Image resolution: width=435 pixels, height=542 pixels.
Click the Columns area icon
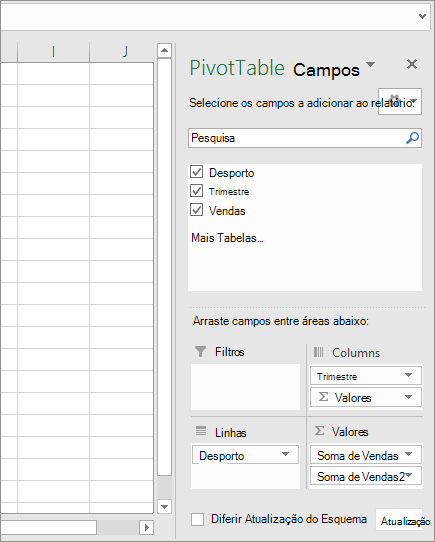tap(318, 352)
